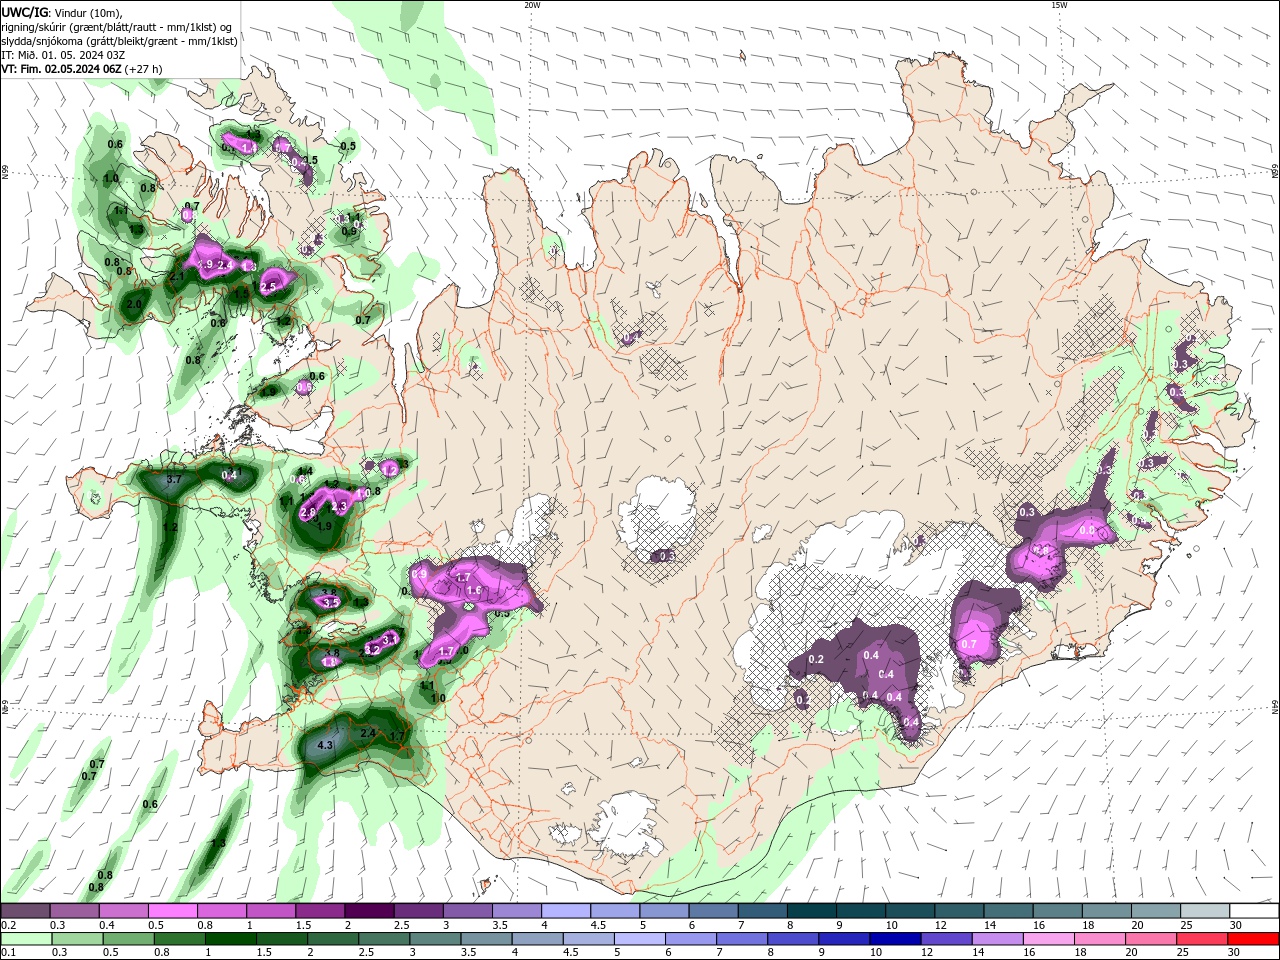The width and height of the screenshot is (1280, 960).
Task: Click the '2.0' rain value on the Westfjords coast
Action: [134, 304]
